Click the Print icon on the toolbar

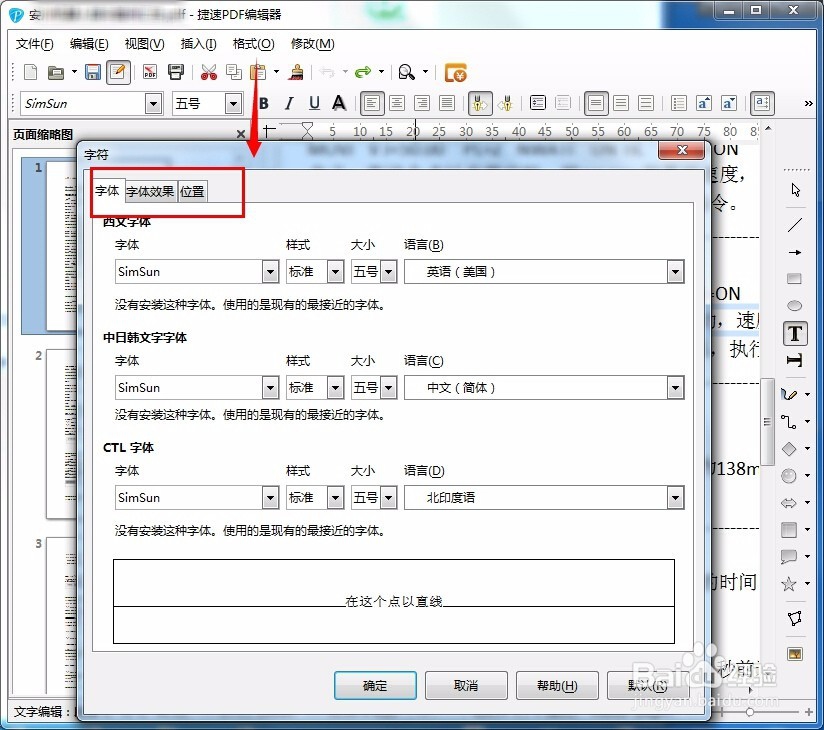pos(178,72)
